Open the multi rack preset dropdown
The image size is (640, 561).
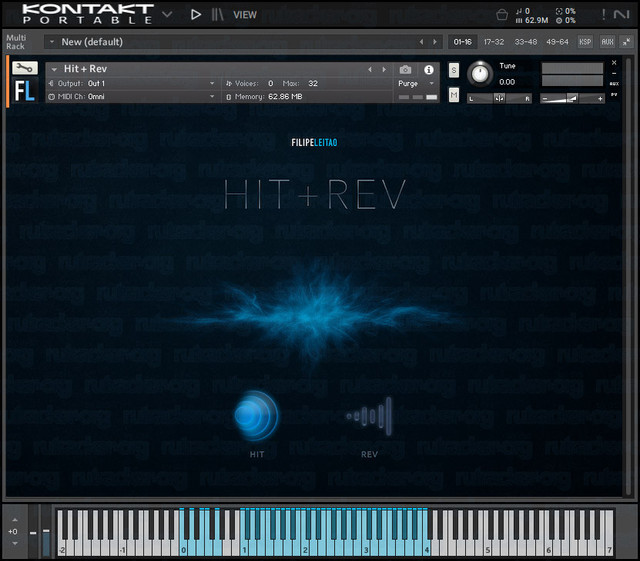(52, 42)
